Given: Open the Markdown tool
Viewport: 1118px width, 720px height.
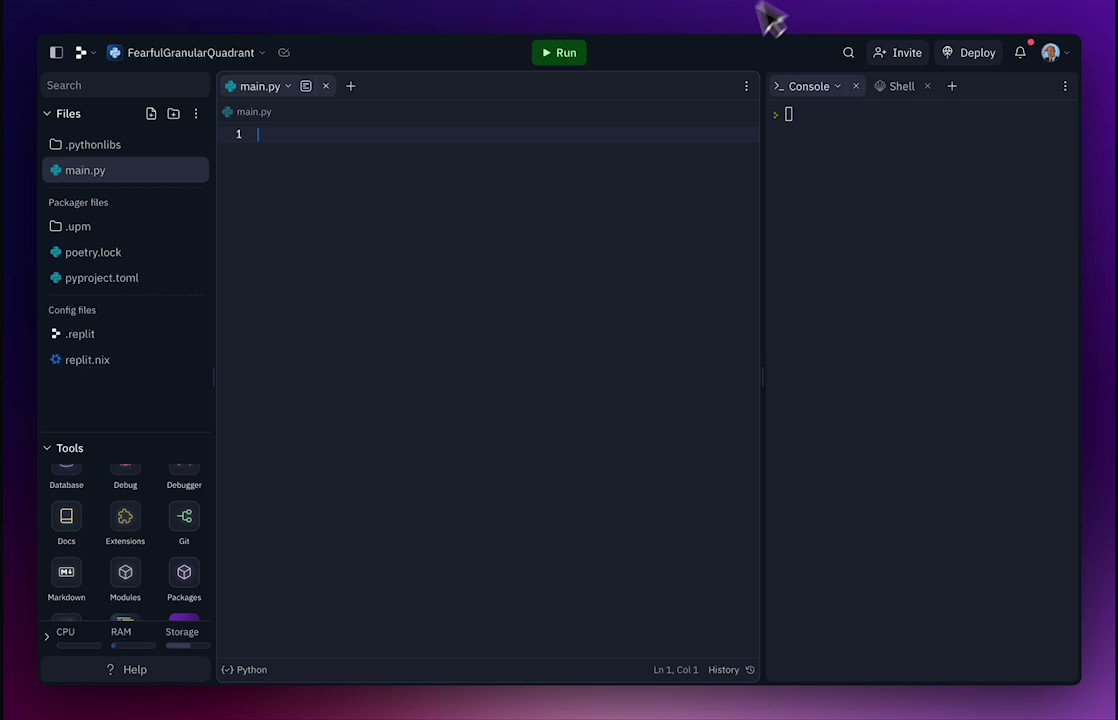Looking at the screenshot, I should tap(66, 579).
